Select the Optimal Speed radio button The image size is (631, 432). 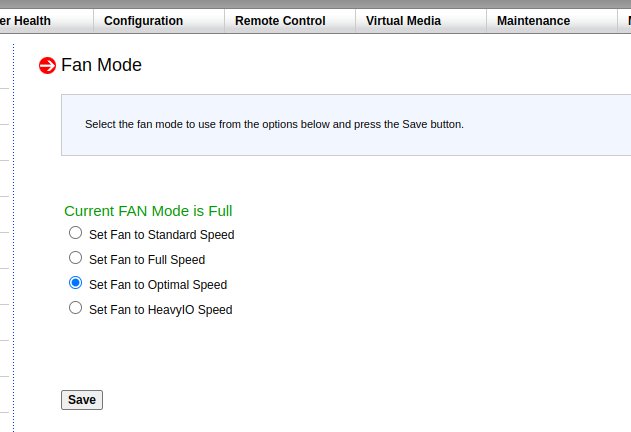click(75, 283)
